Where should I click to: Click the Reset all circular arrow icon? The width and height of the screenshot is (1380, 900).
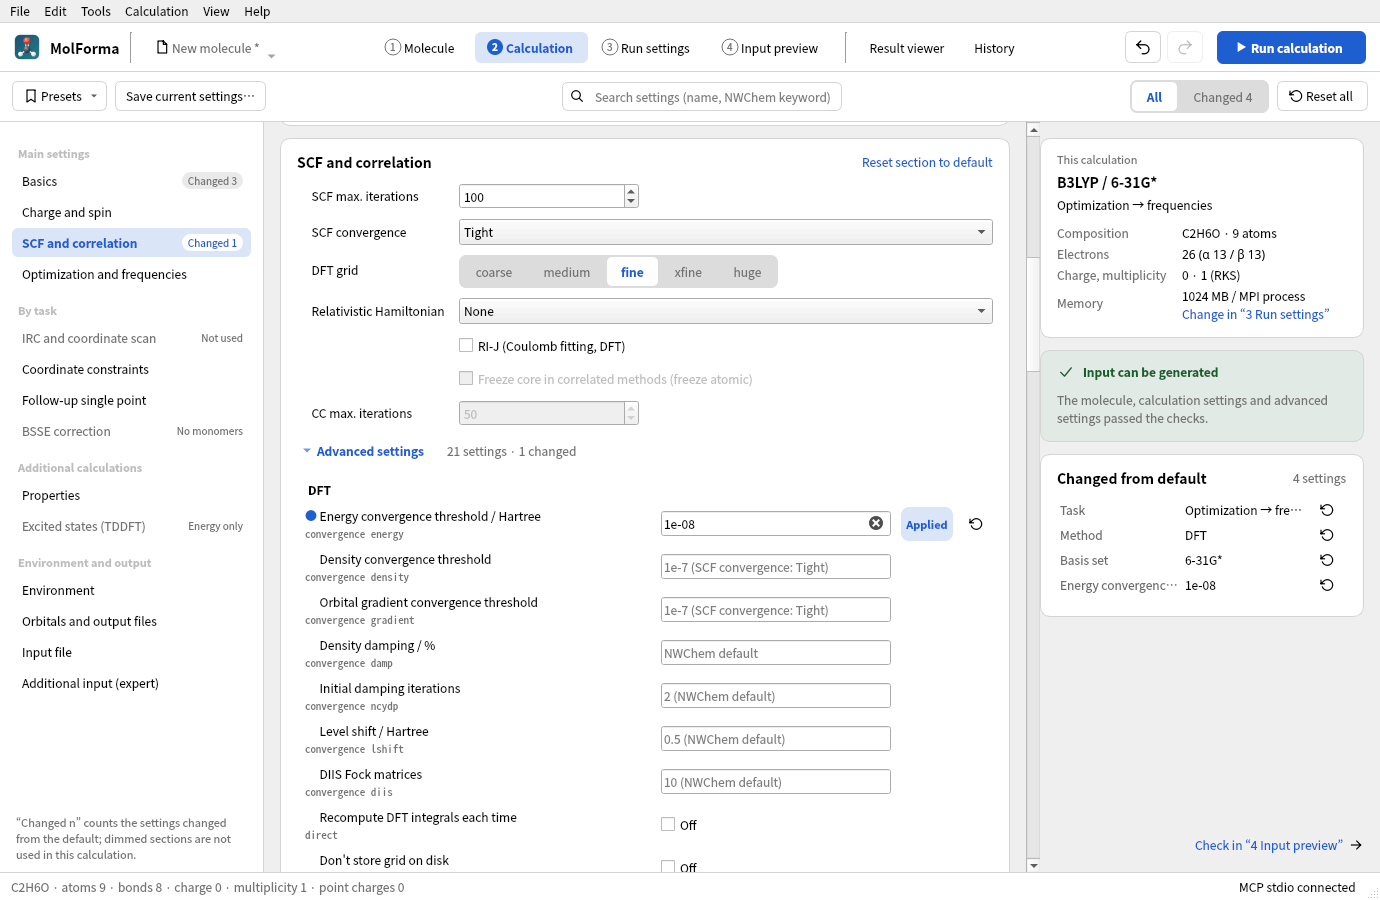pos(1296,96)
